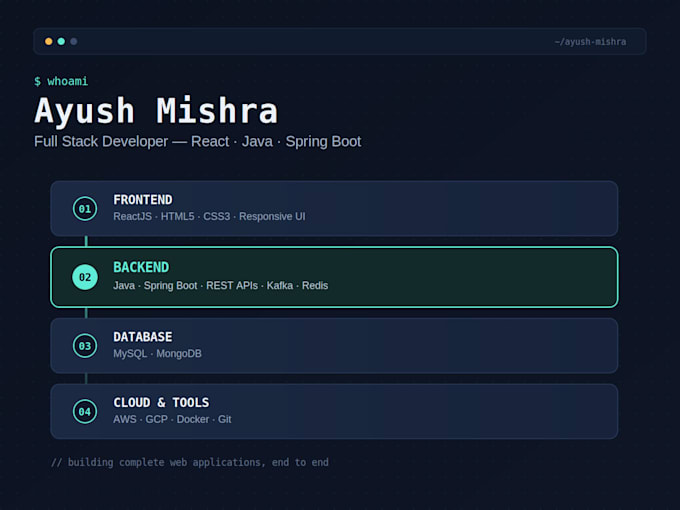Click the Full Stack Developer subtitle
680x510 pixels.
197,142
